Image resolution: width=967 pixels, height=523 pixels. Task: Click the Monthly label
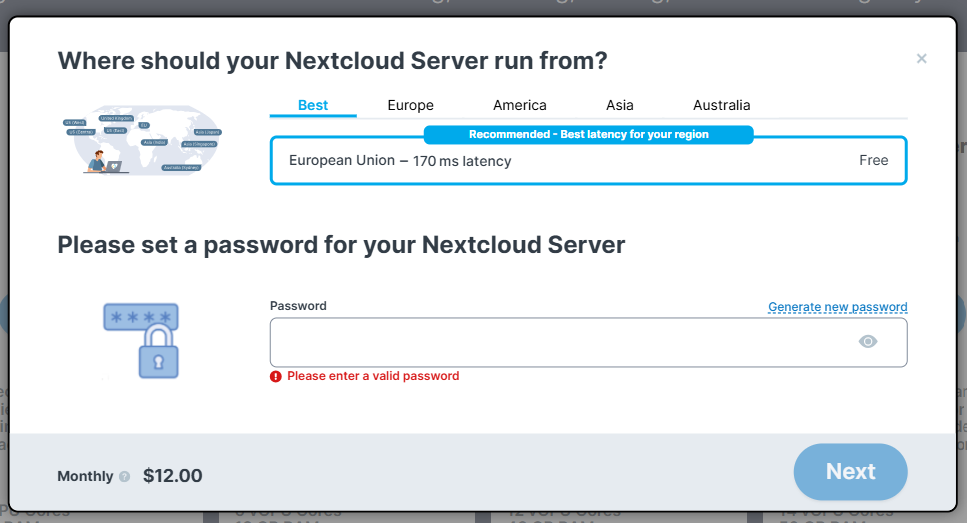pos(85,476)
